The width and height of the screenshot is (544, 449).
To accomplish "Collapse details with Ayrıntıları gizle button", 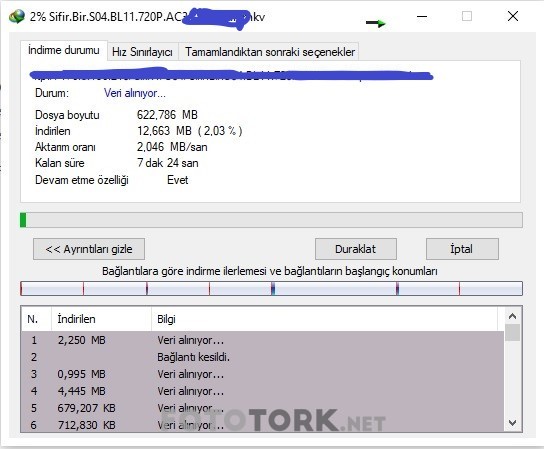I will tap(89, 249).
